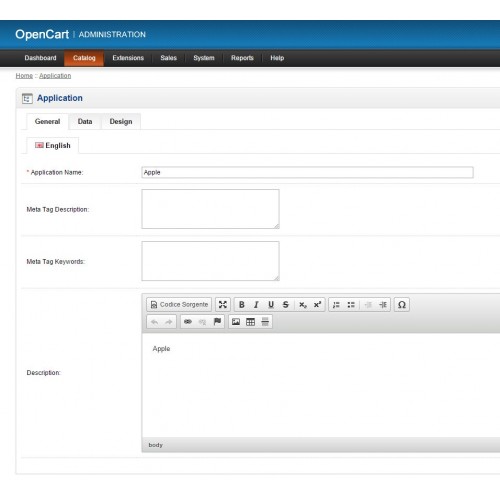Apply italic formatting in editor

click(x=256, y=305)
